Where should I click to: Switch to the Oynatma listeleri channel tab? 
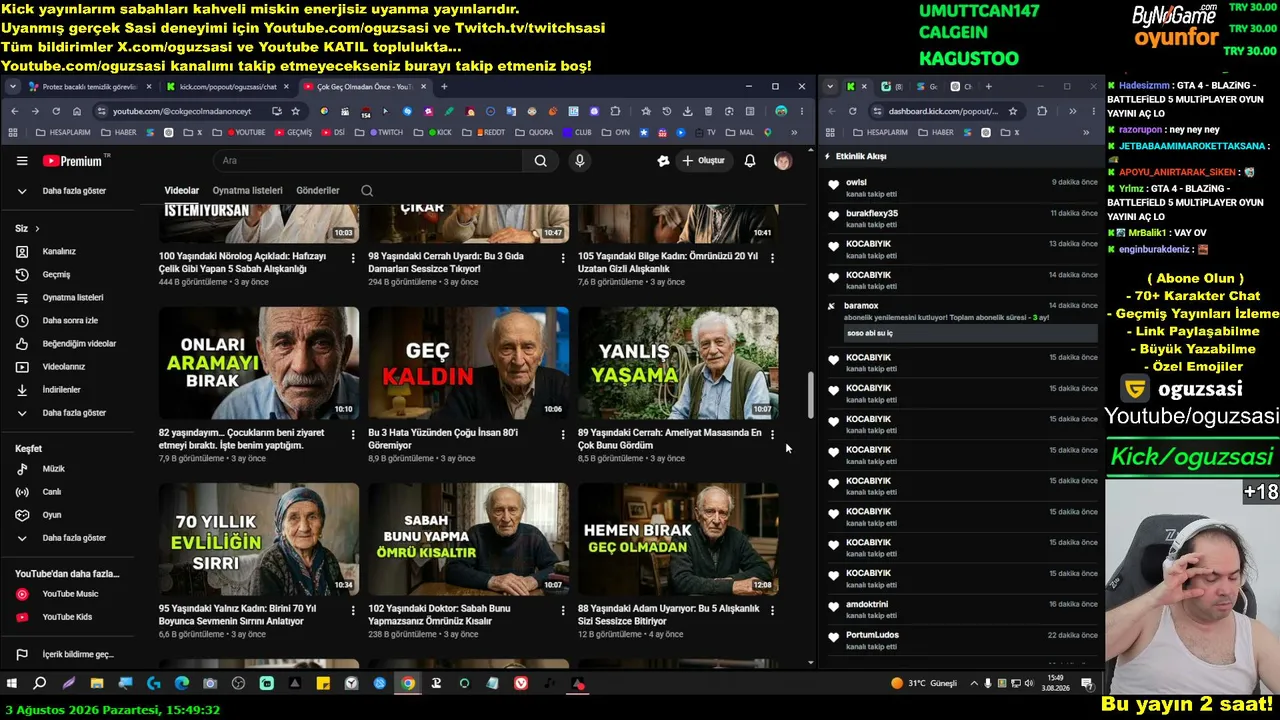[x=248, y=191]
